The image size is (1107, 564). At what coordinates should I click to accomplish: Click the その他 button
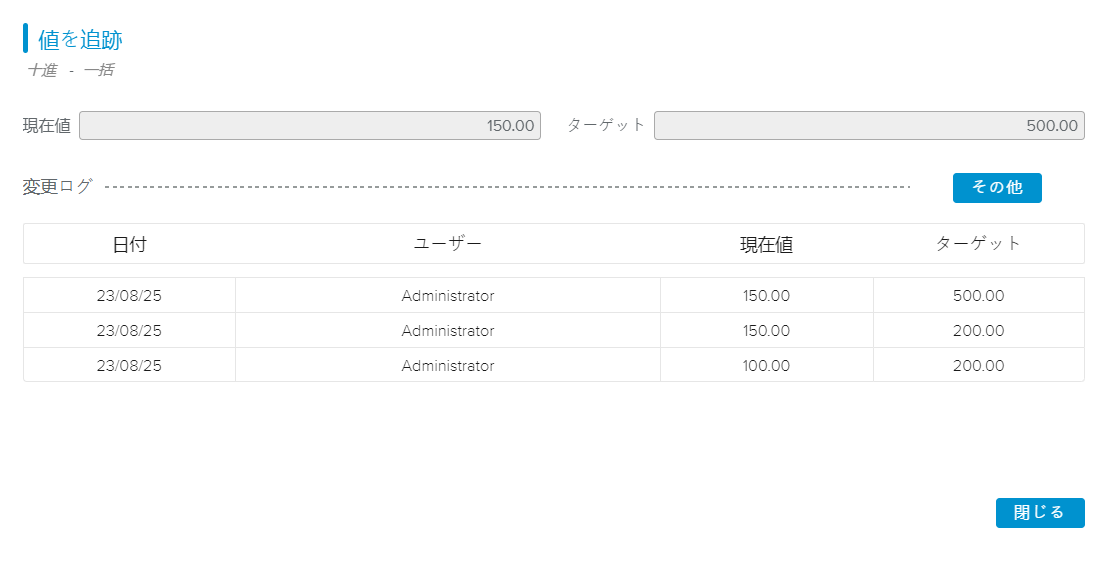[996, 188]
